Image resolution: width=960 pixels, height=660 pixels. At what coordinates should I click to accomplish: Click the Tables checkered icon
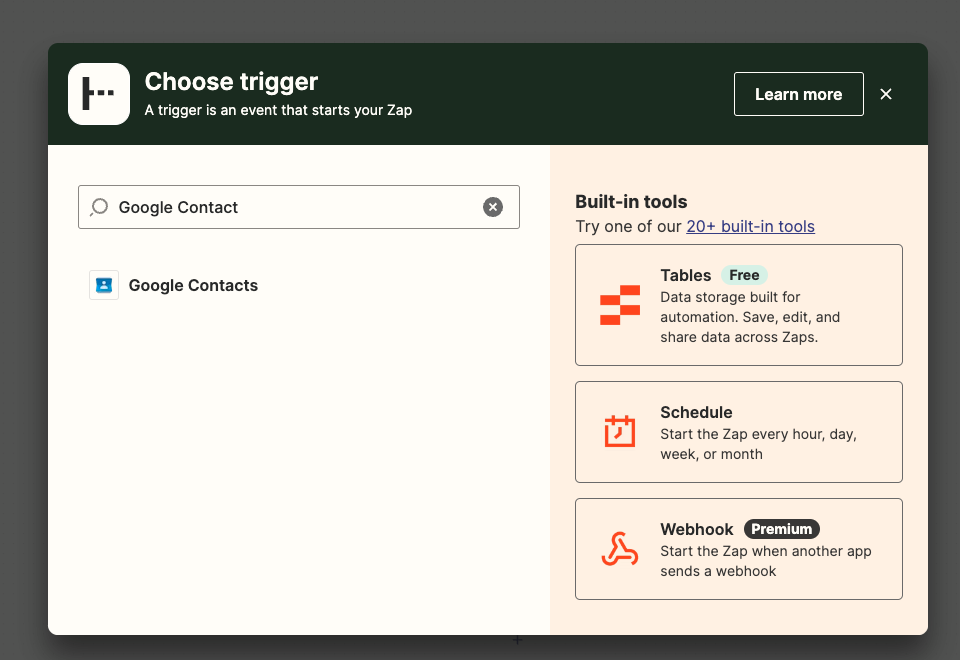point(620,305)
